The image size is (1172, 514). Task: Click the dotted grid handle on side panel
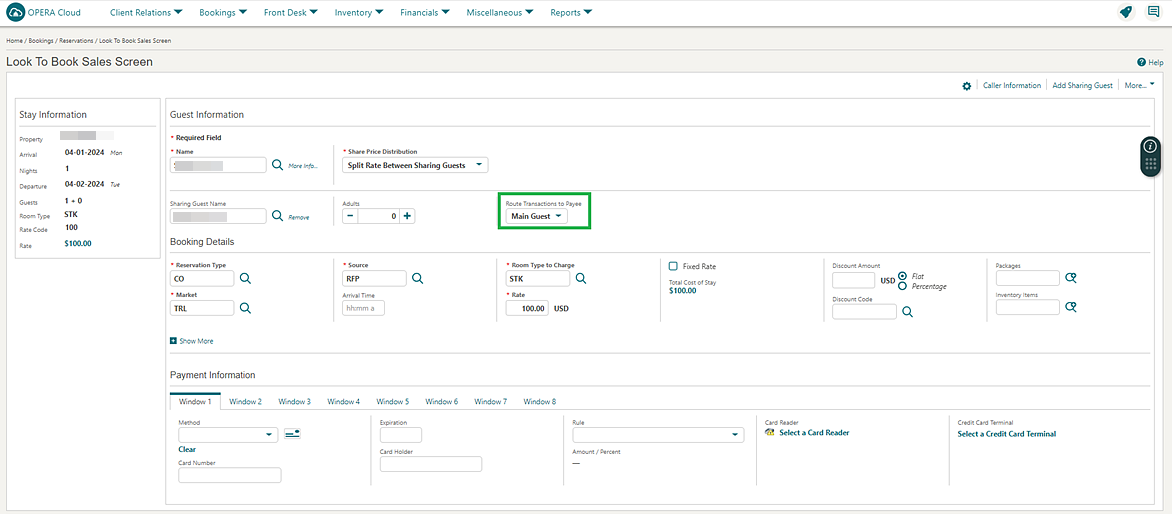tap(1150, 164)
